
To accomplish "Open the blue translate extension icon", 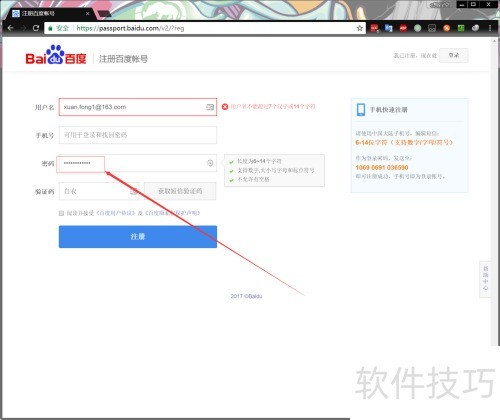I will [x=389, y=28].
